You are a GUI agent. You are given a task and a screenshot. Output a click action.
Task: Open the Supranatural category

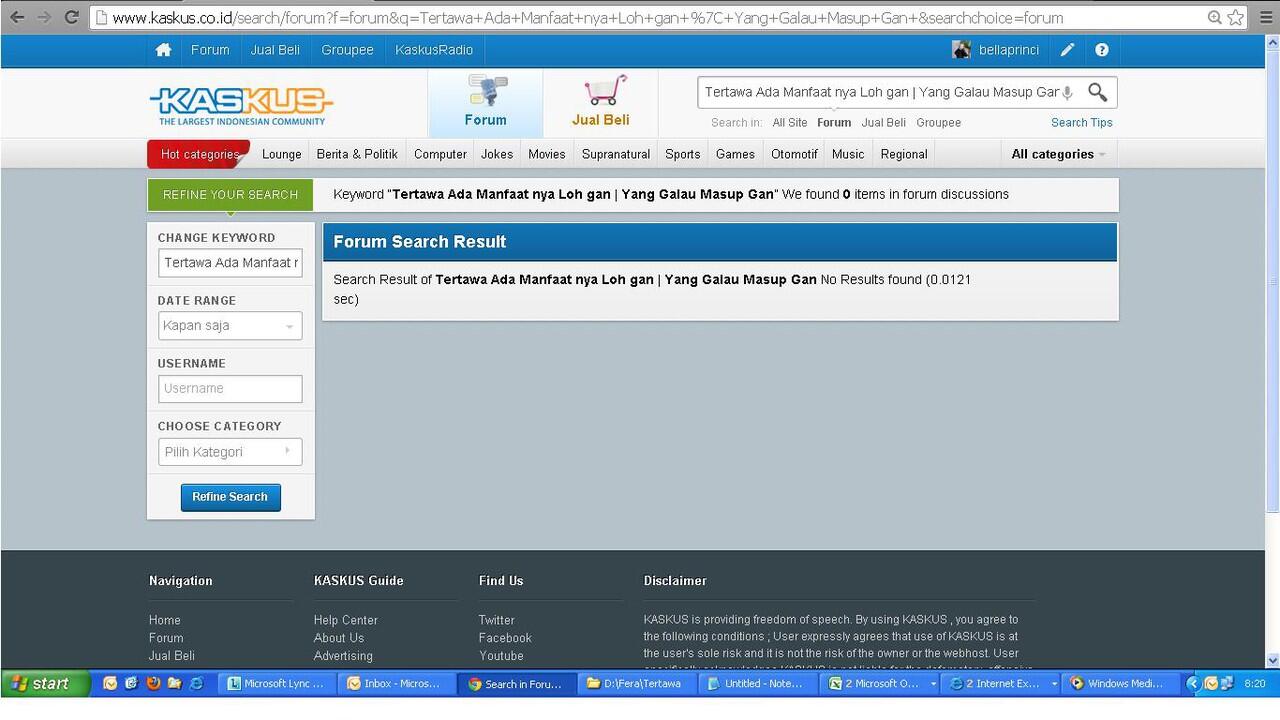tap(616, 154)
